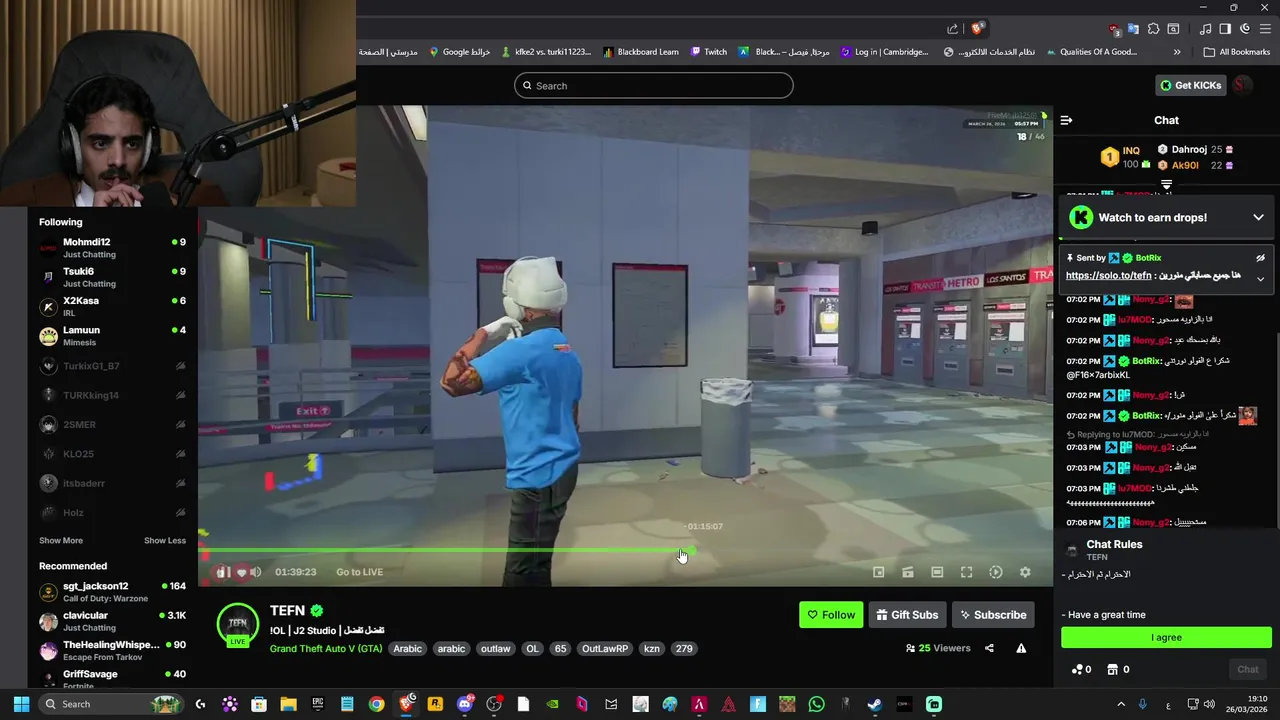Open WhatsApp from the taskbar
Viewport: 1280px width, 720px height.
pyautogui.click(x=816, y=704)
